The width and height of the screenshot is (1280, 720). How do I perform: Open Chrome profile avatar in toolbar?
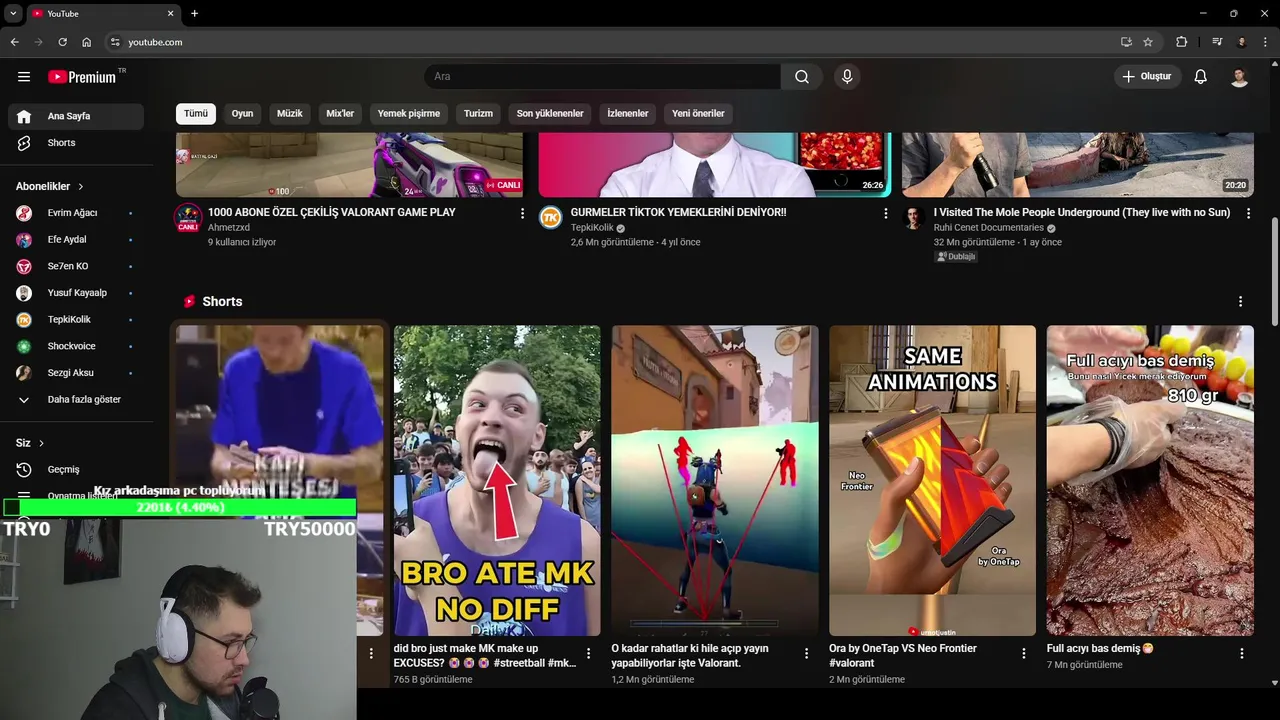click(1242, 42)
